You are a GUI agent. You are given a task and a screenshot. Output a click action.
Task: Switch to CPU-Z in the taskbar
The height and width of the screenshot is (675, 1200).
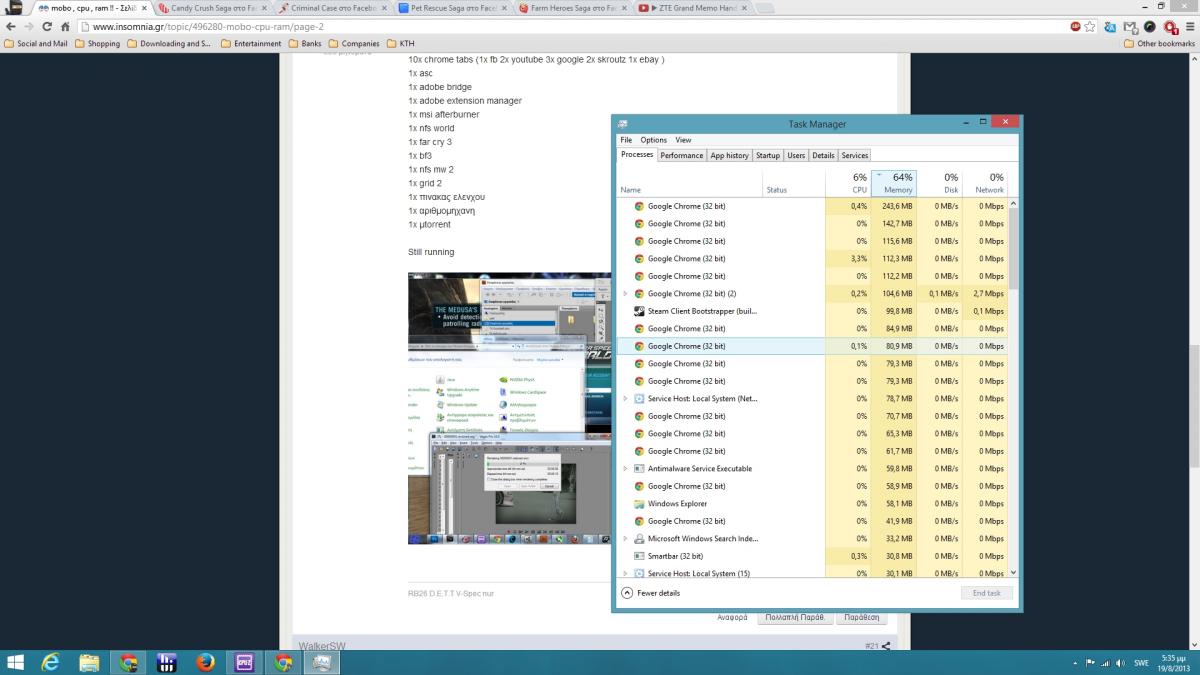tap(245, 662)
